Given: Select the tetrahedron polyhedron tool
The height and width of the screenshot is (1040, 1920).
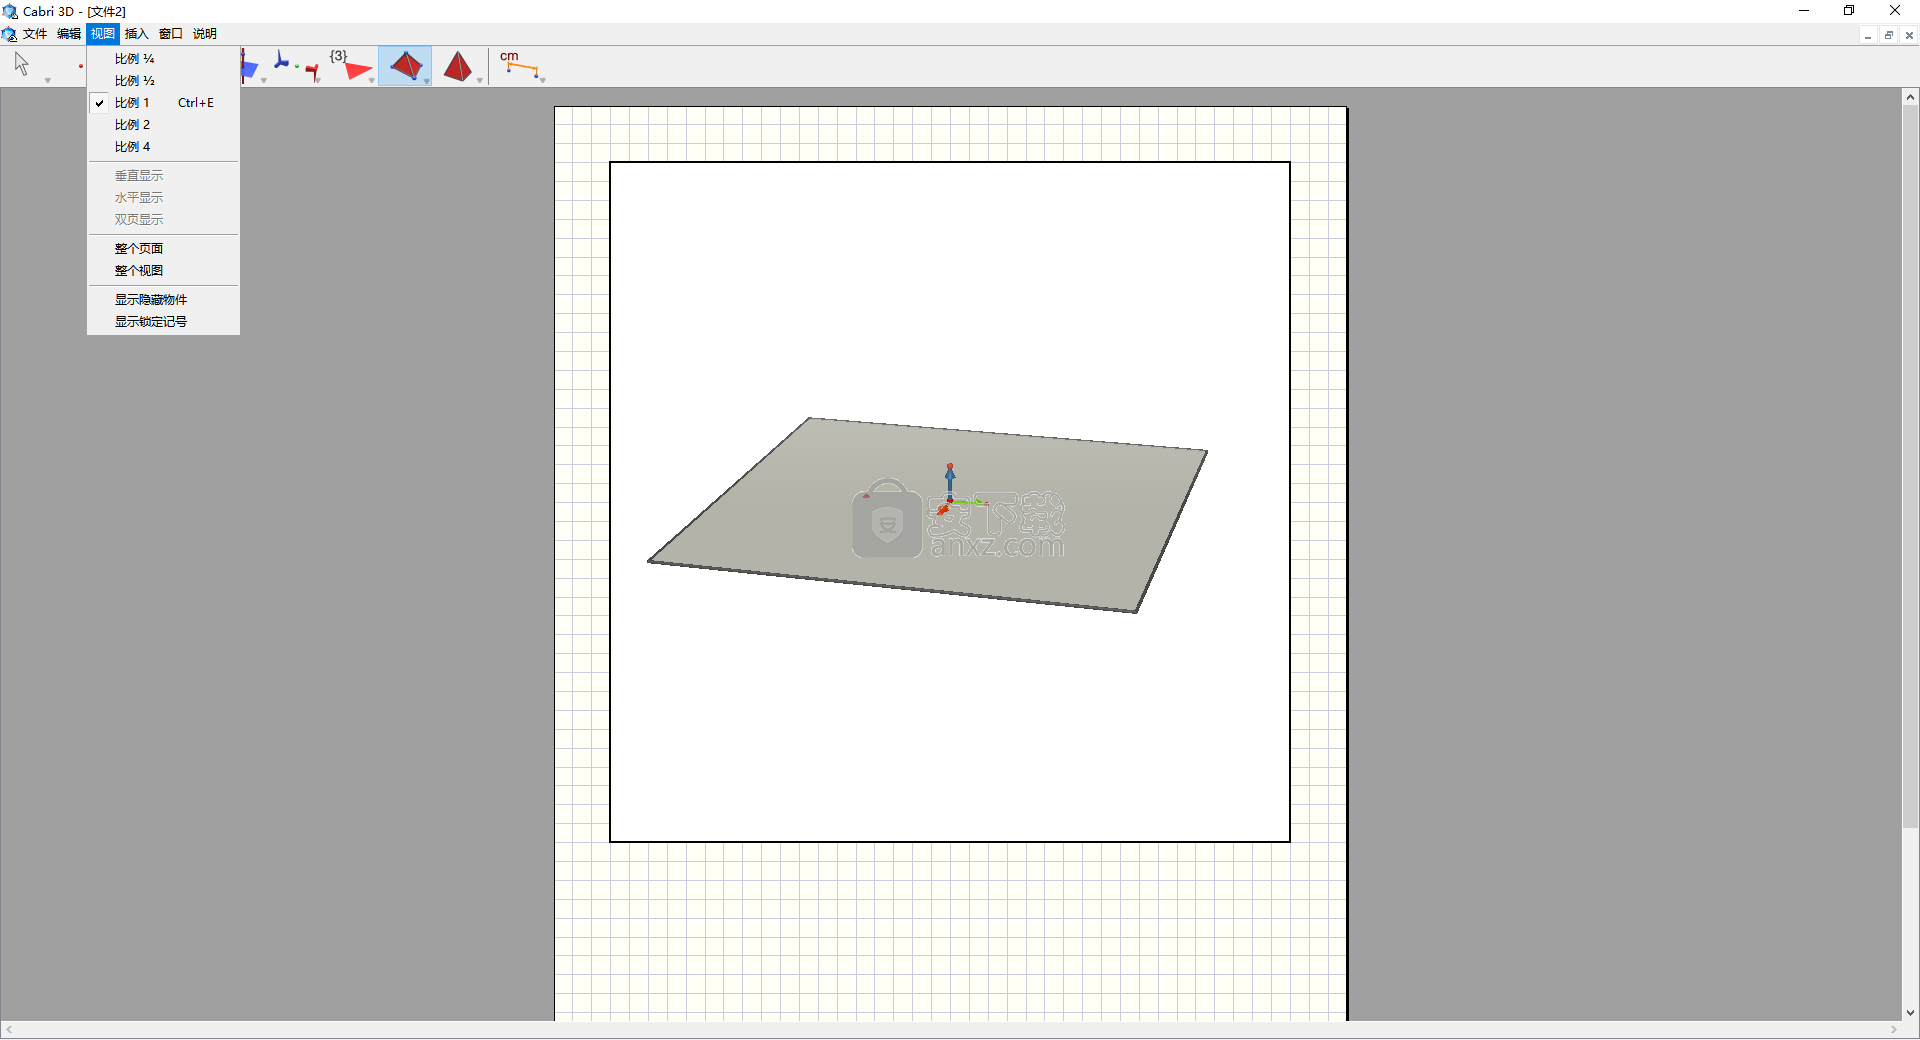Looking at the screenshot, I should click(x=405, y=66).
